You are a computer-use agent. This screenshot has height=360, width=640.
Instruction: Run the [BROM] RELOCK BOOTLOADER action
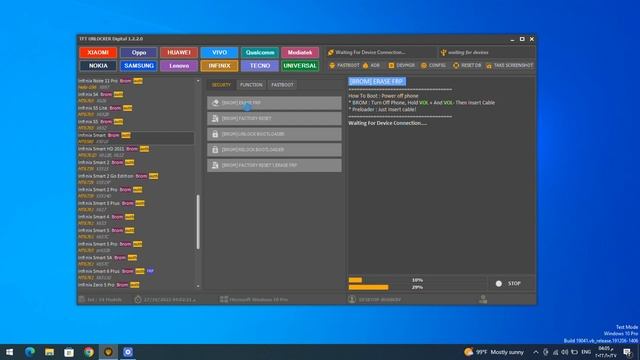[x=274, y=149]
